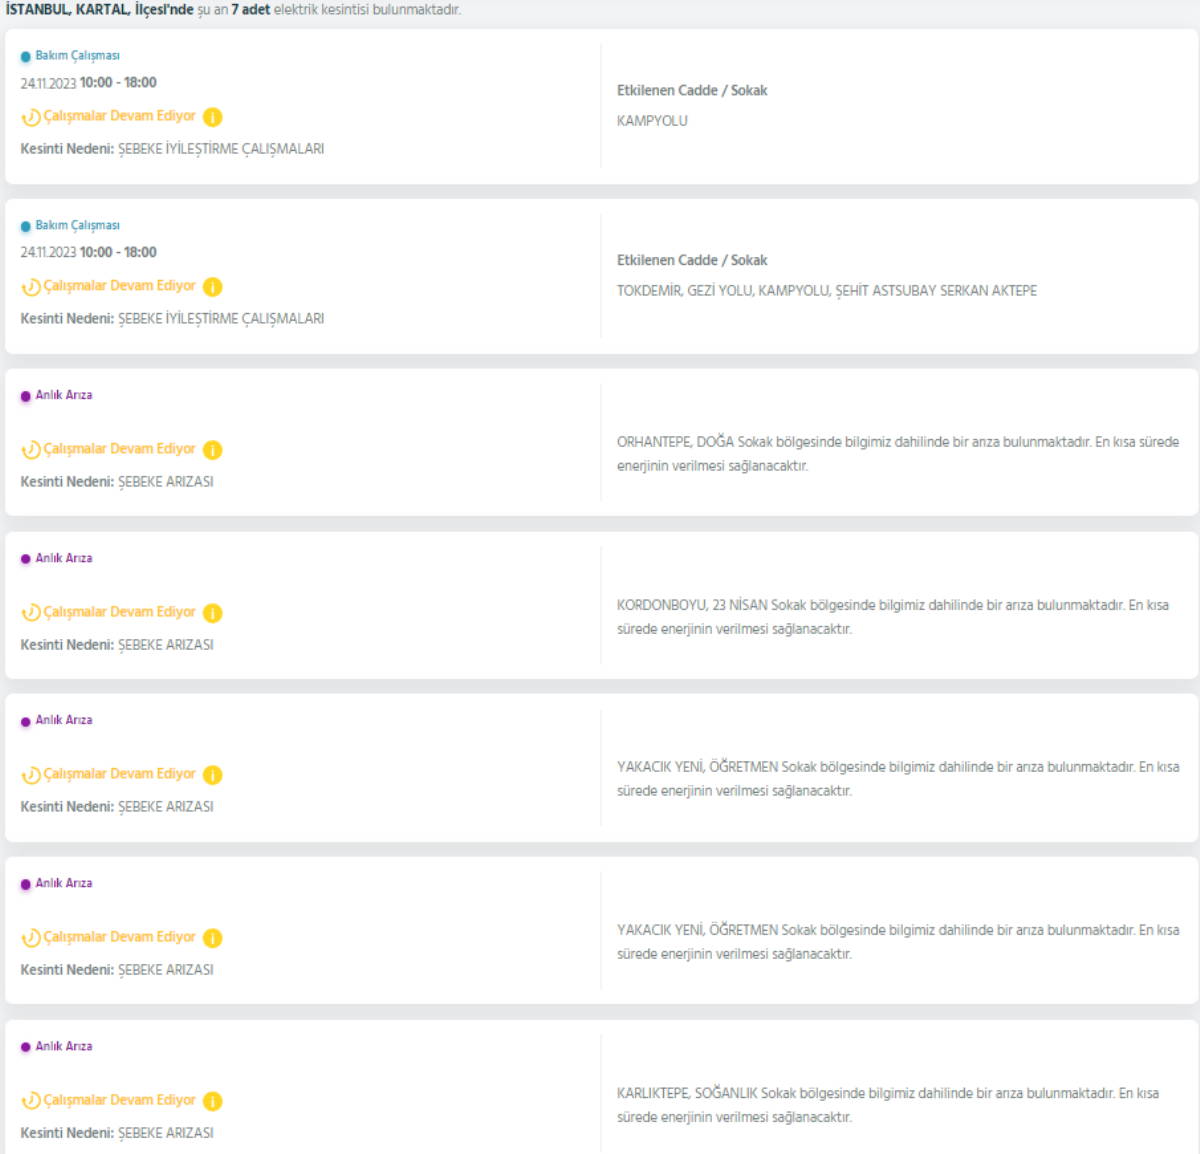This screenshot has height=1154, width=1200.
Task: Click blue status dot in the TOKDEMİR card
Action: click(26, 226)
